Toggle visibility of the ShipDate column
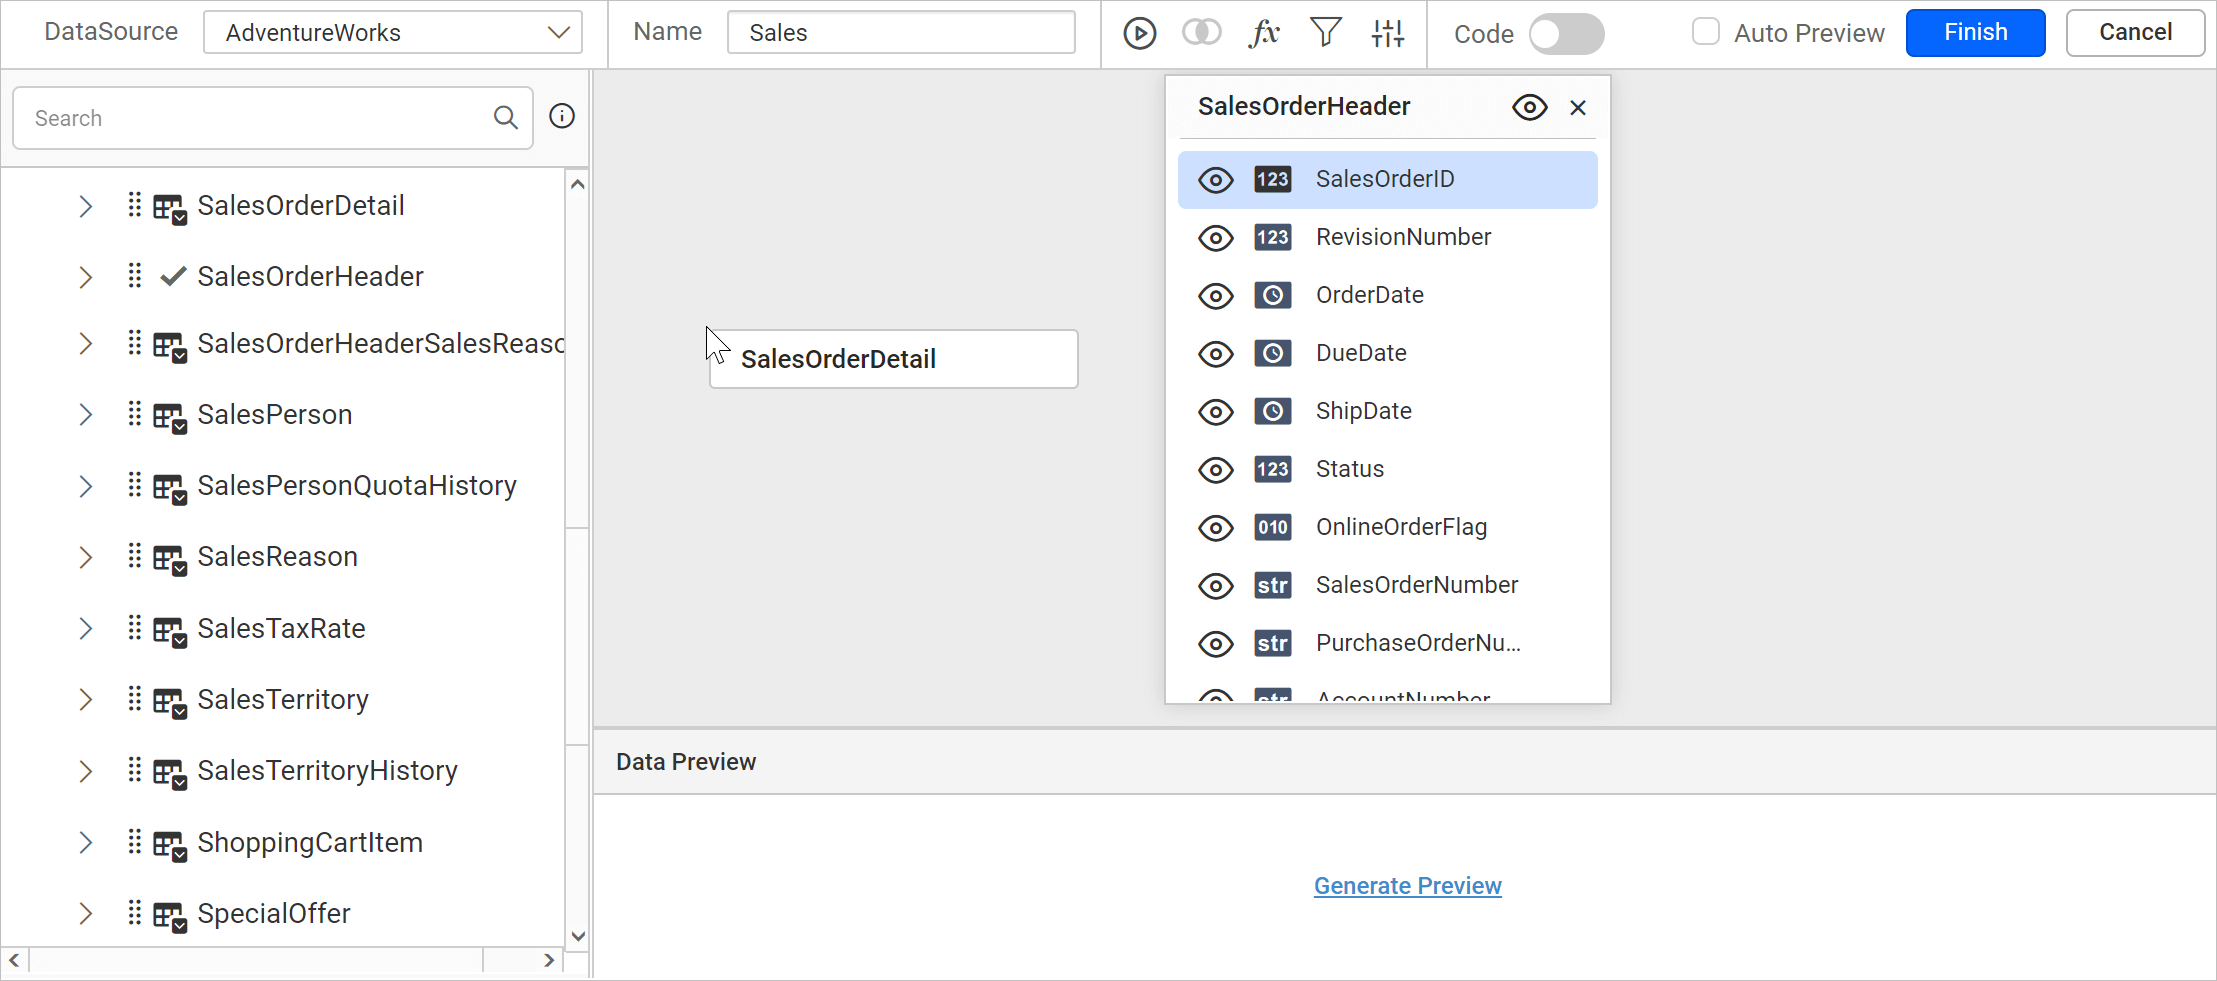Image resolution: width=2217 pixels, height=981 pixels. pos(1216,412)
